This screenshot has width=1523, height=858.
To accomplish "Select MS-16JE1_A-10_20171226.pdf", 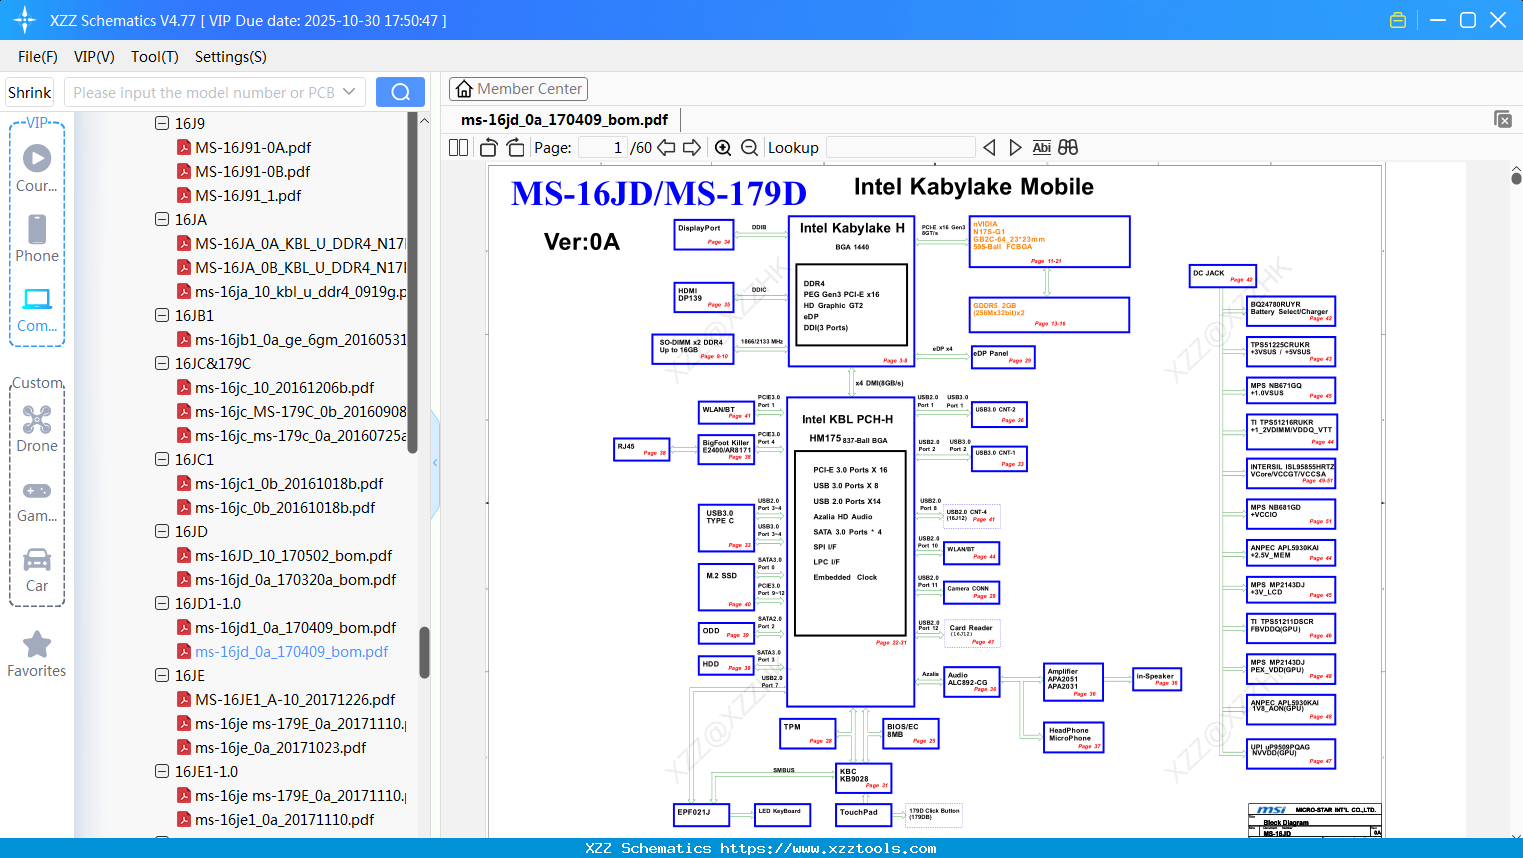I will click(295, 699).
